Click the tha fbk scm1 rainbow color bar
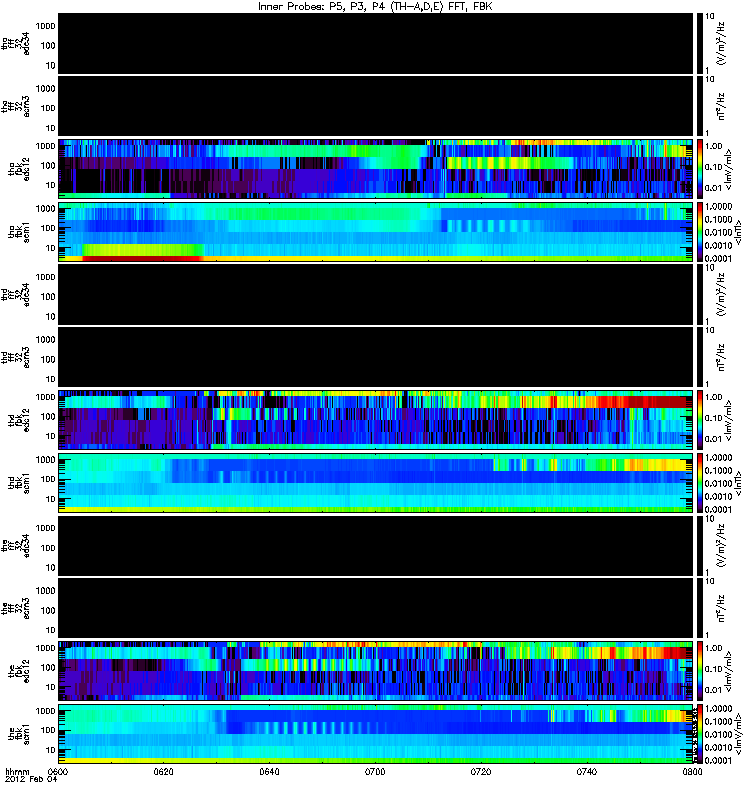Image resolution: width=750 pixels, height=800 pixels. (x=700, y=232)
